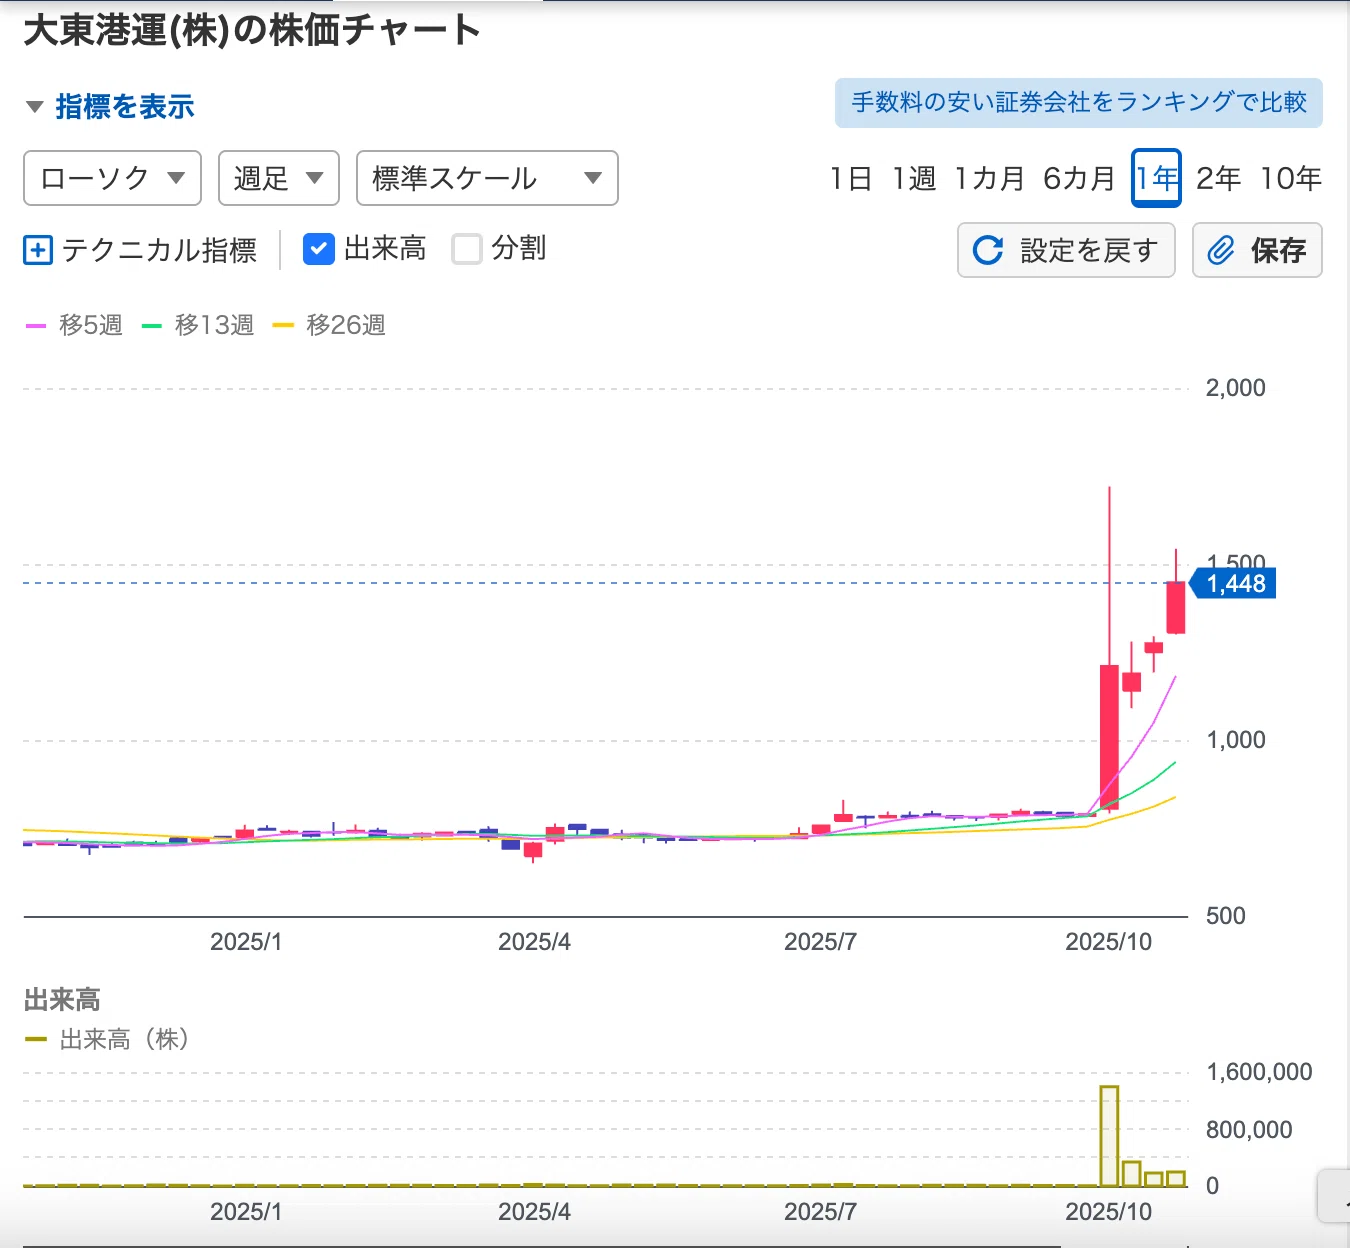Viewport: 1350px width, 1248px height.
Task: Select the 1日 time range
Action: [851, 178]
